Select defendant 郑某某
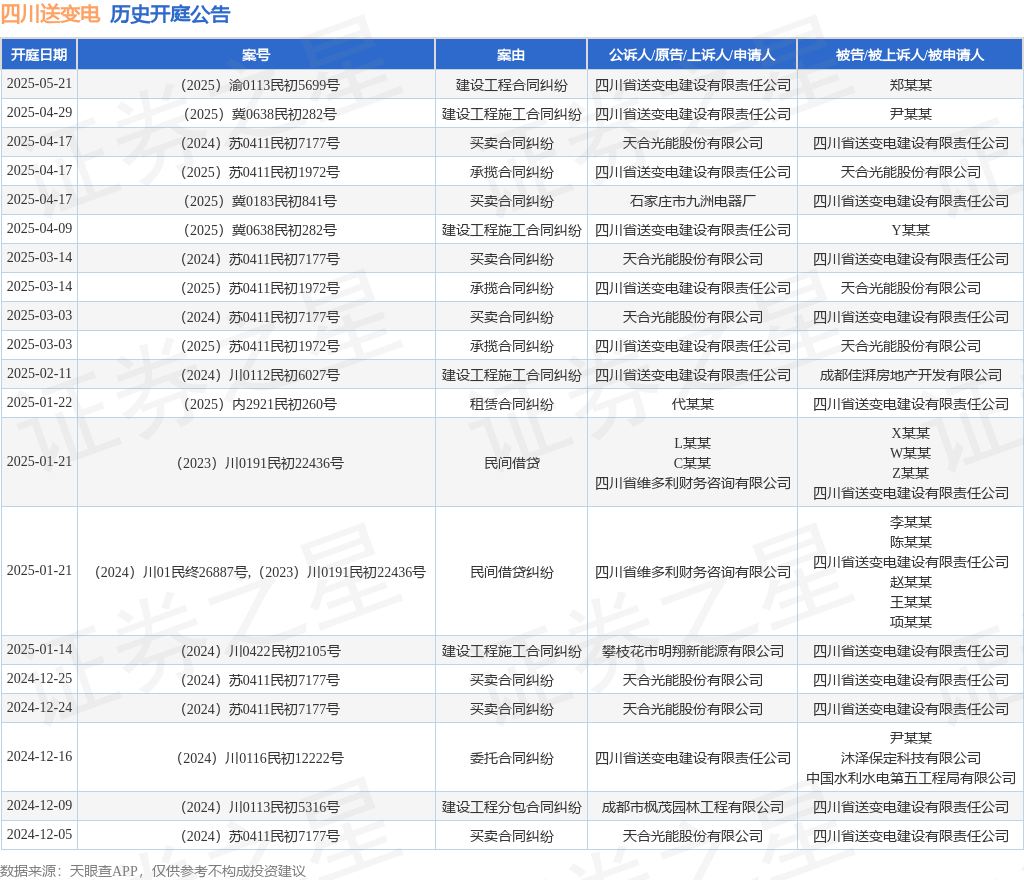 (910, 85)
